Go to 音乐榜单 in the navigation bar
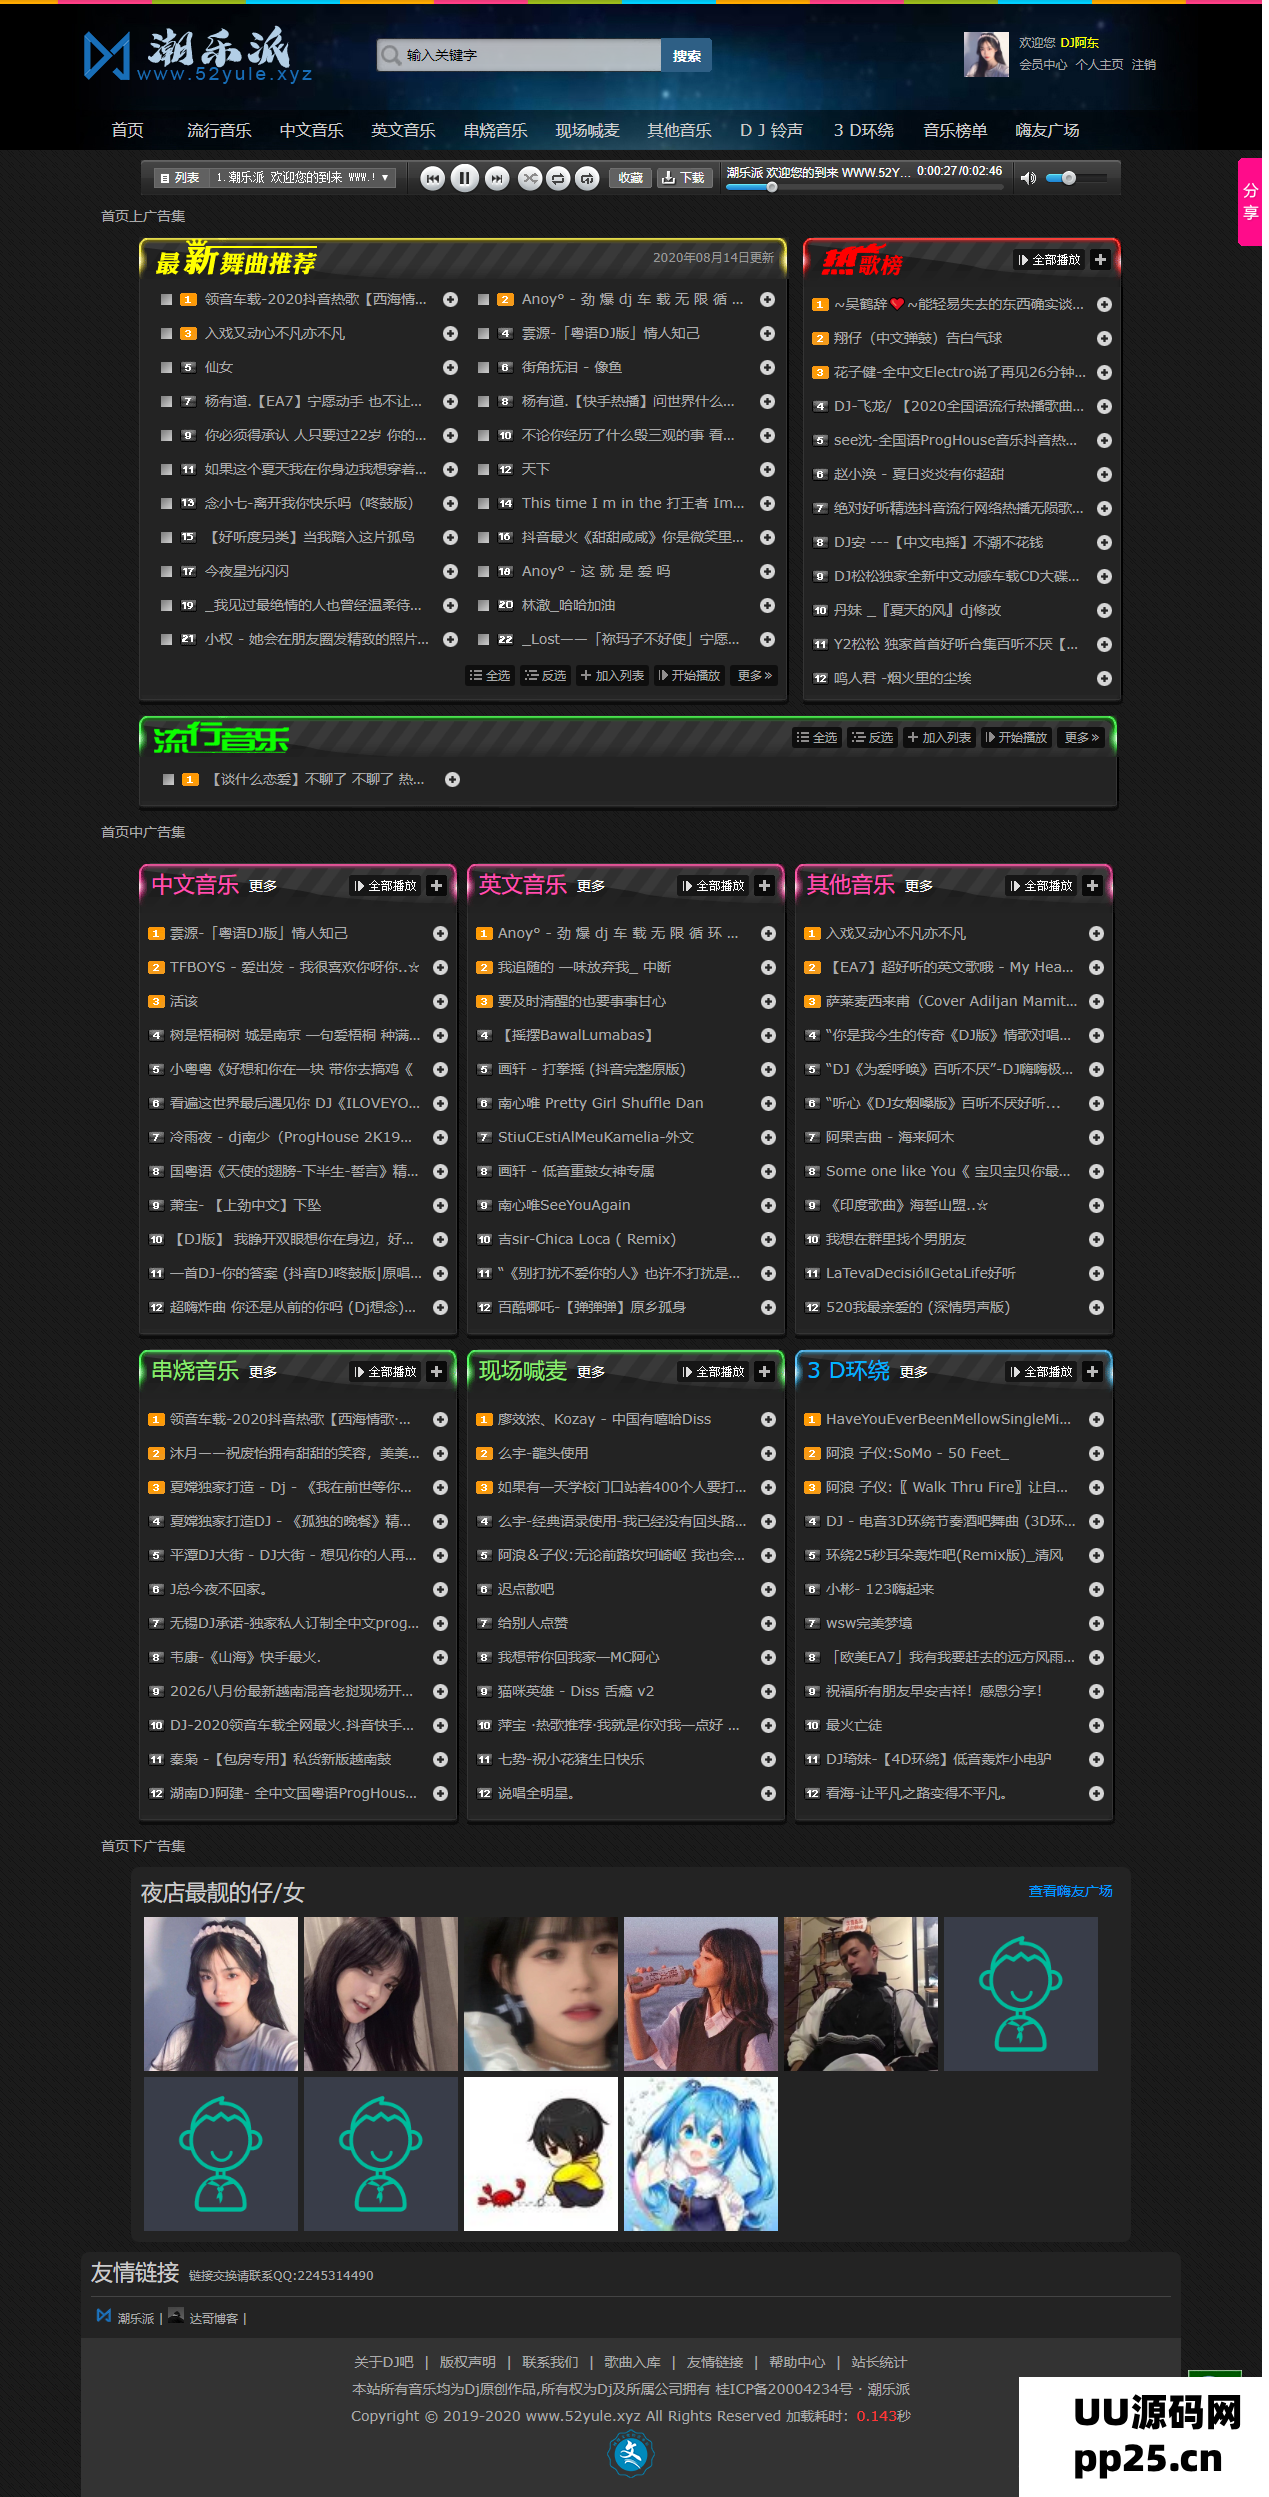The image size is (1269, 2497). (x=954, y=131)
